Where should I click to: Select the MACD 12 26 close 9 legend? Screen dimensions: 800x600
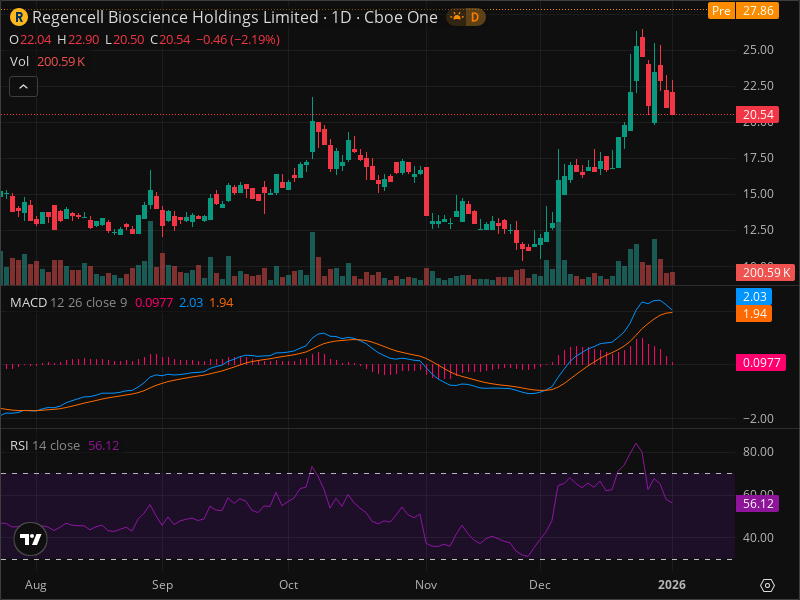68,303
